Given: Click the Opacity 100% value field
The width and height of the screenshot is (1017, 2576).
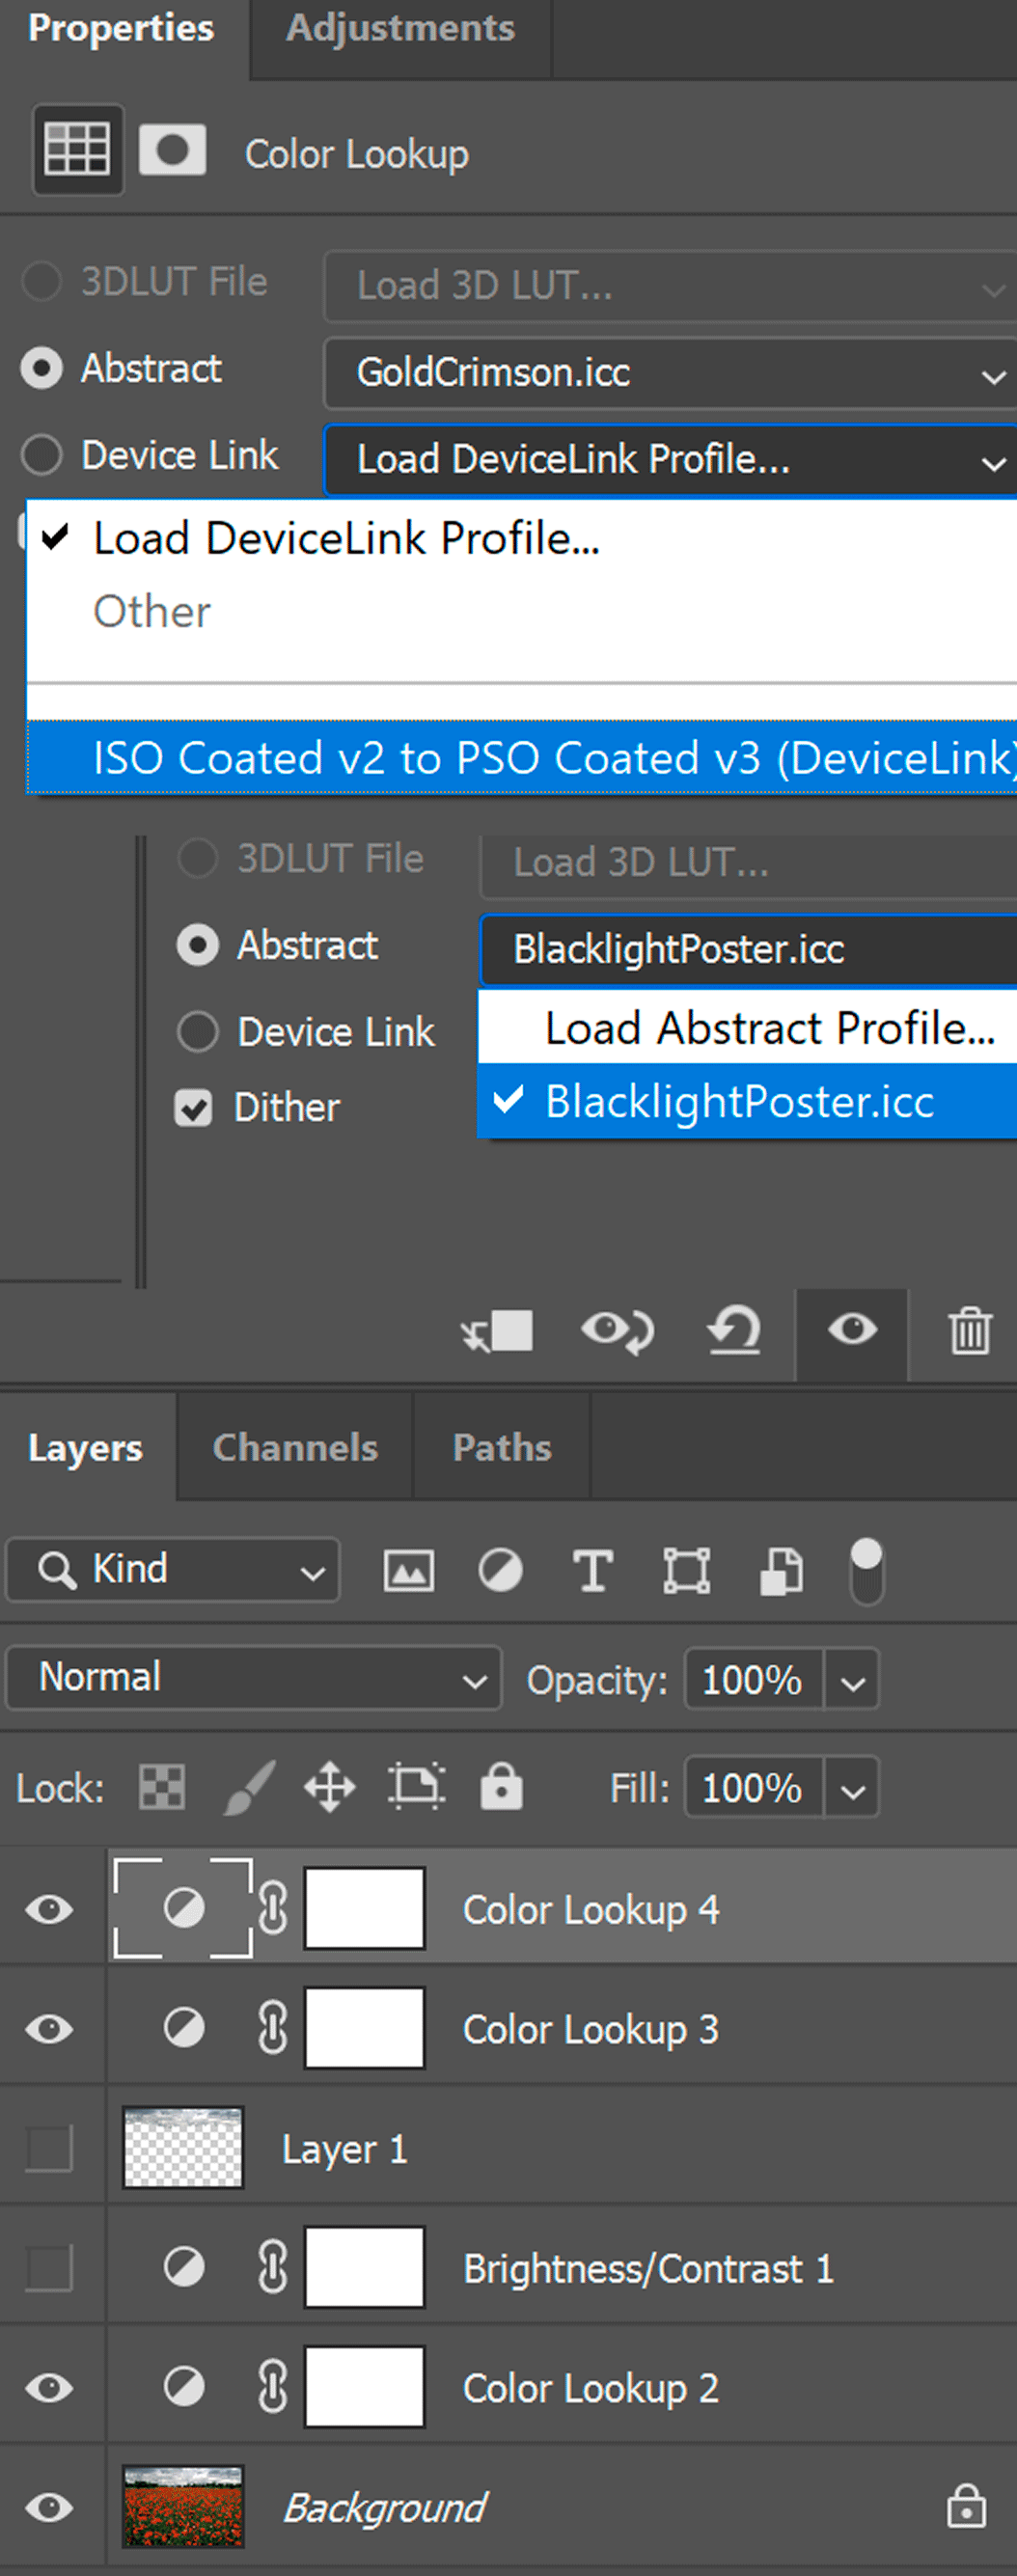Looking at the screenshot, I should tap(754, 1681).
